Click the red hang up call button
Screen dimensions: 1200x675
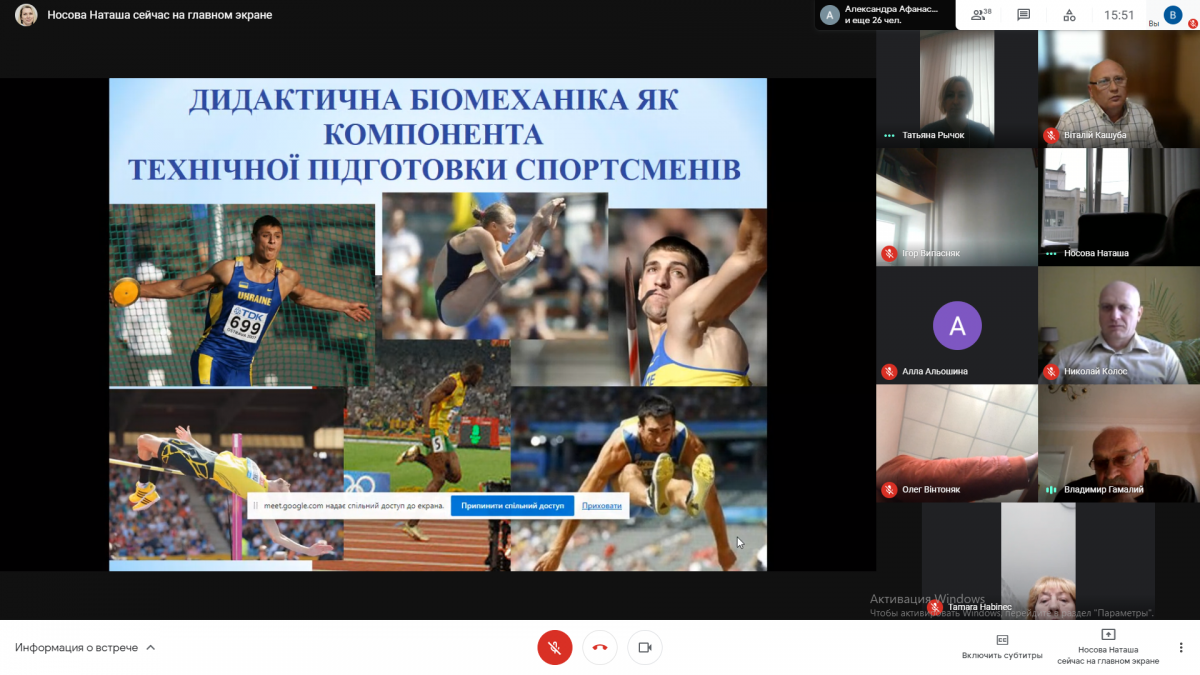click(600, 648)
